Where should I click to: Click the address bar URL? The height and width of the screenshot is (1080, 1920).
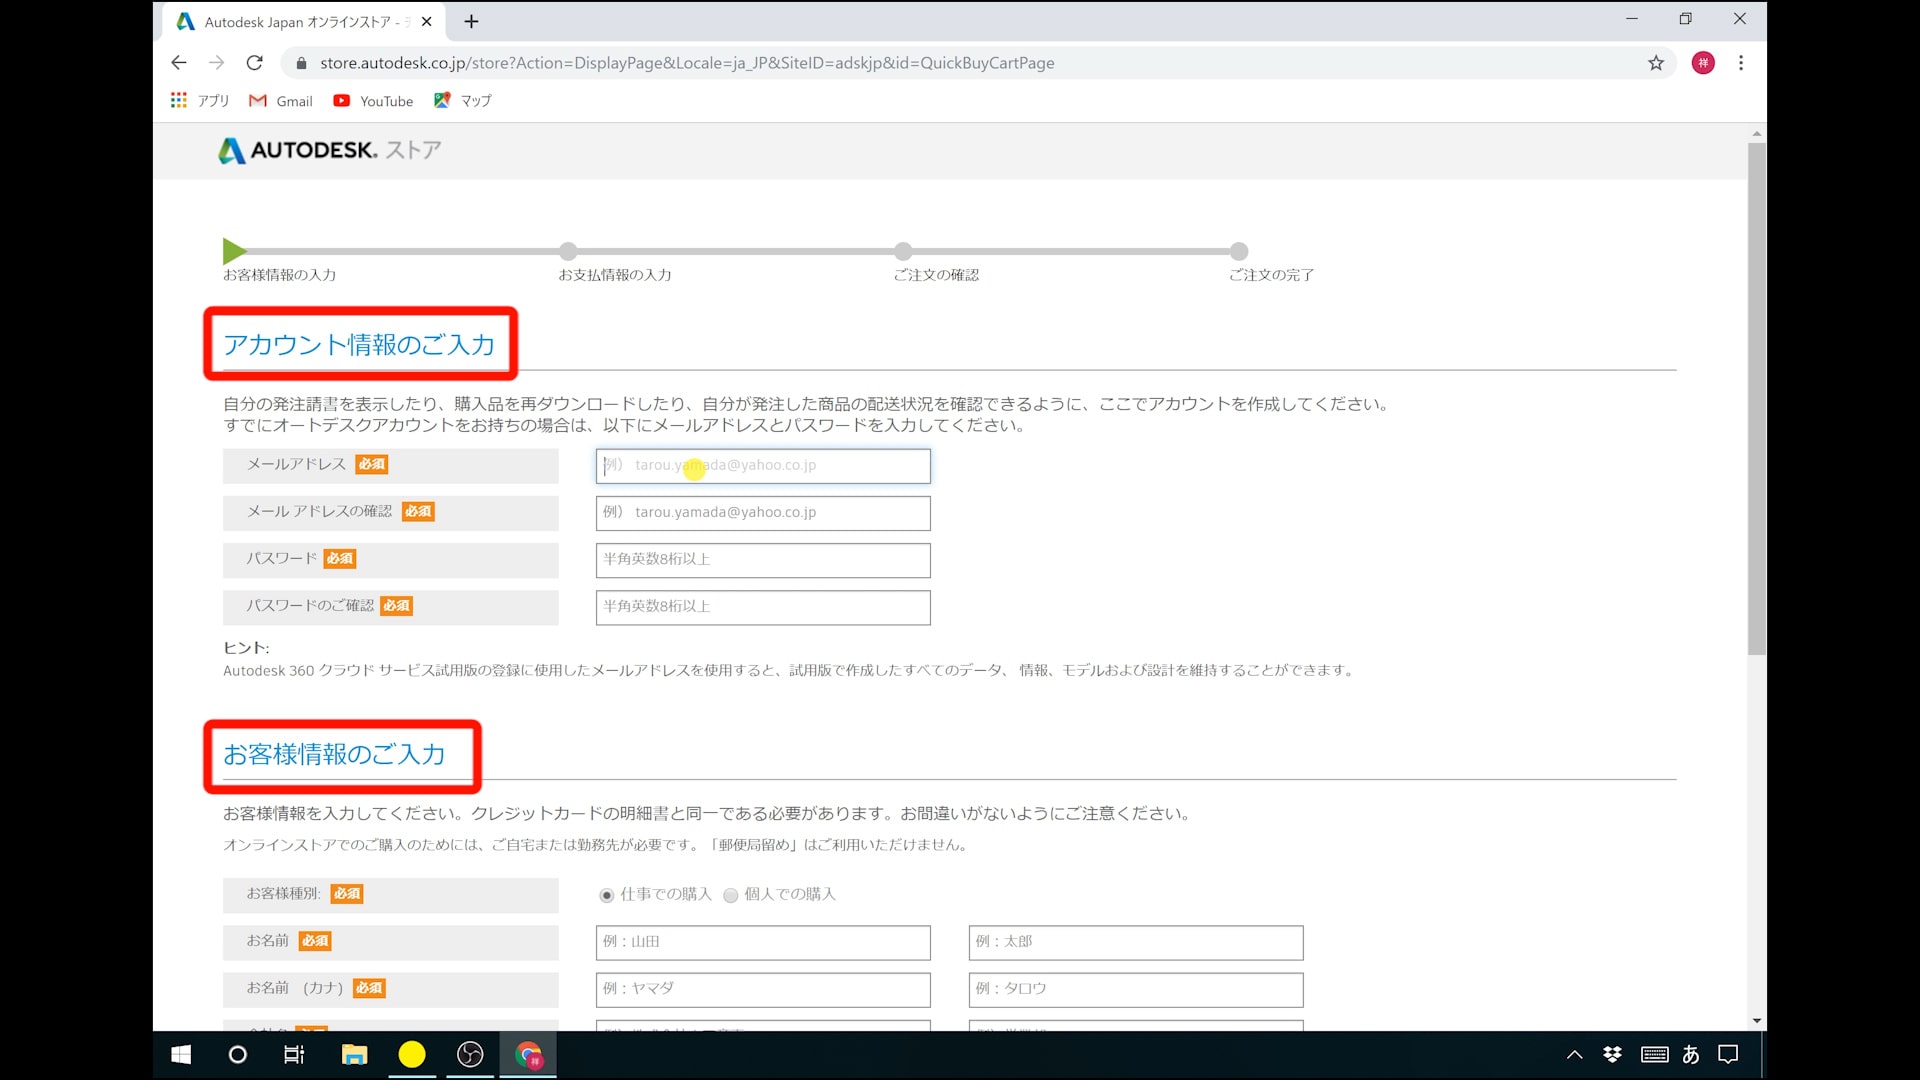(x=687, y=63)
